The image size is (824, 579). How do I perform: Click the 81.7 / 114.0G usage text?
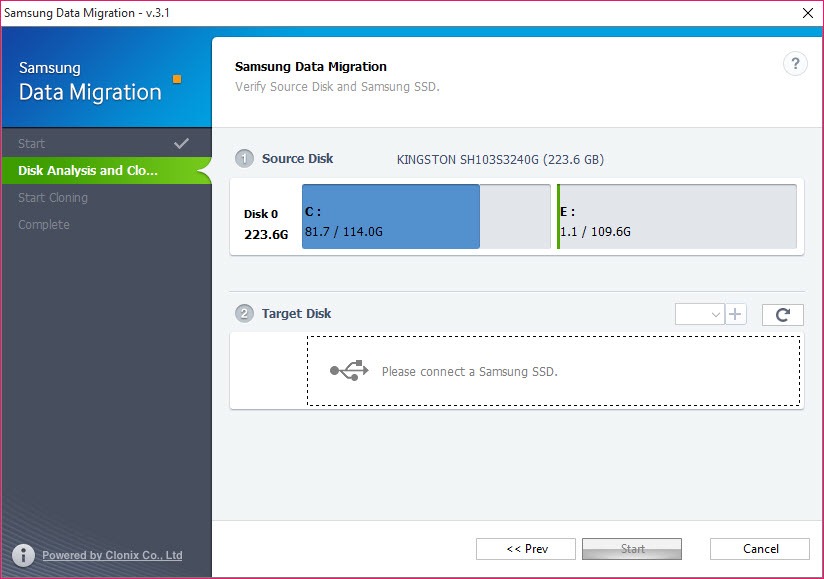pyautogui.click(x=344, y=232)
